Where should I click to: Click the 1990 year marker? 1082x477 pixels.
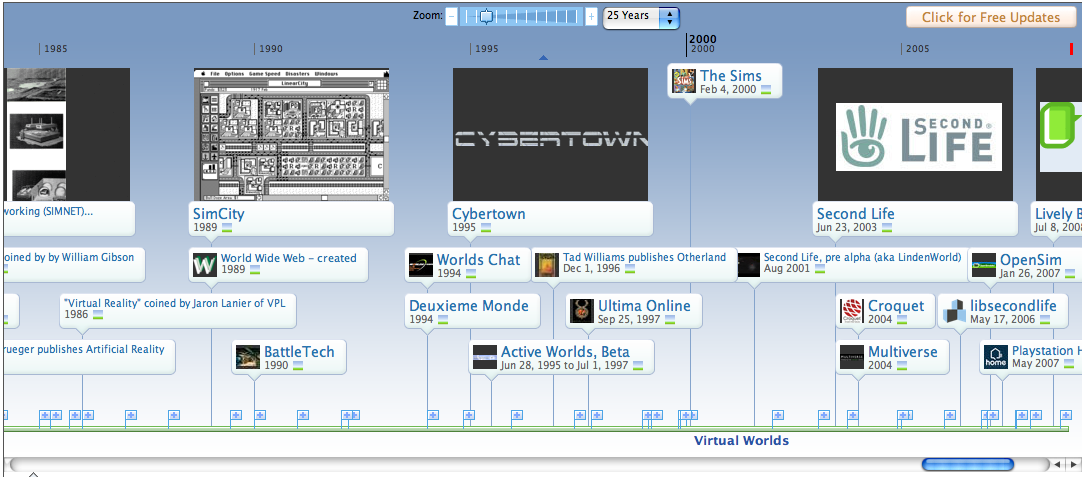point(271,49)
